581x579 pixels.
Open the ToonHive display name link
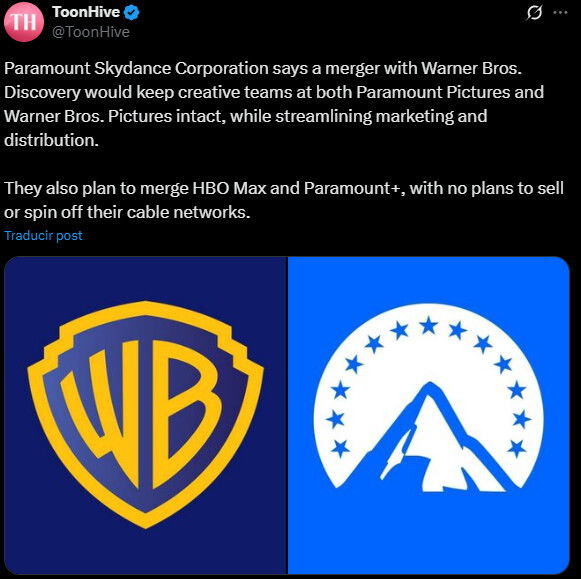pyautogui.click(x=86, y=12)
